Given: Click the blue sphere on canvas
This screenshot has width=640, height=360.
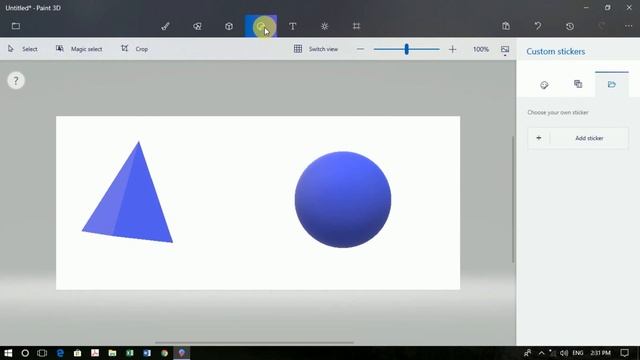Looking at the screenshot, I should click(x=343, y=200).
